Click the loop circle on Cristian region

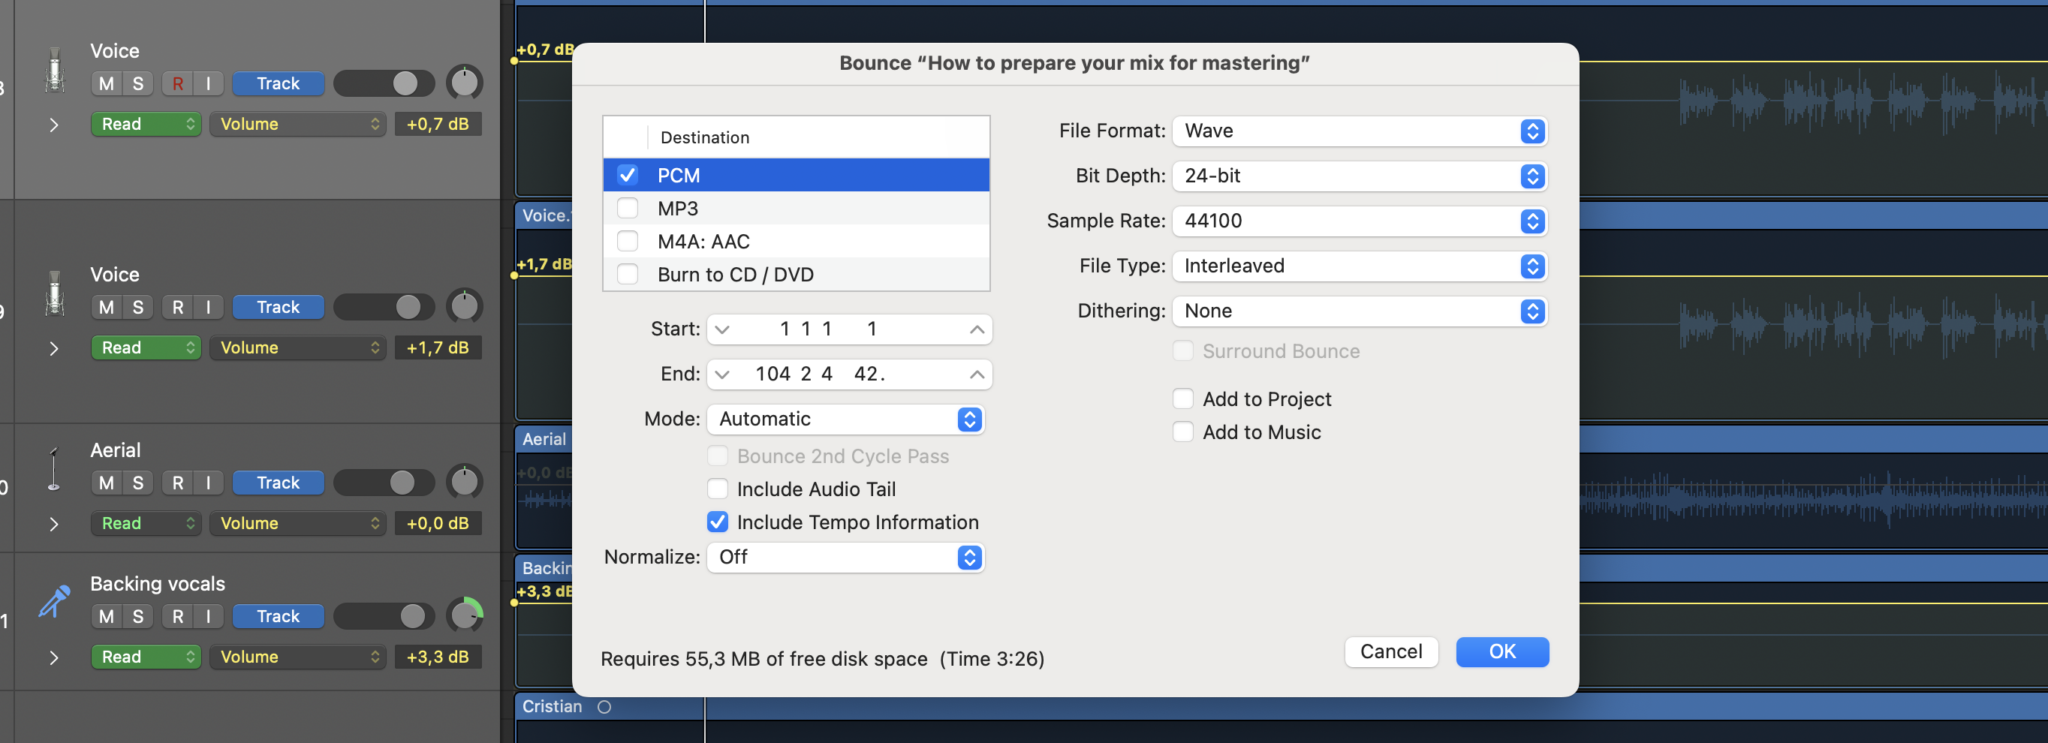[x=604, y=707]
